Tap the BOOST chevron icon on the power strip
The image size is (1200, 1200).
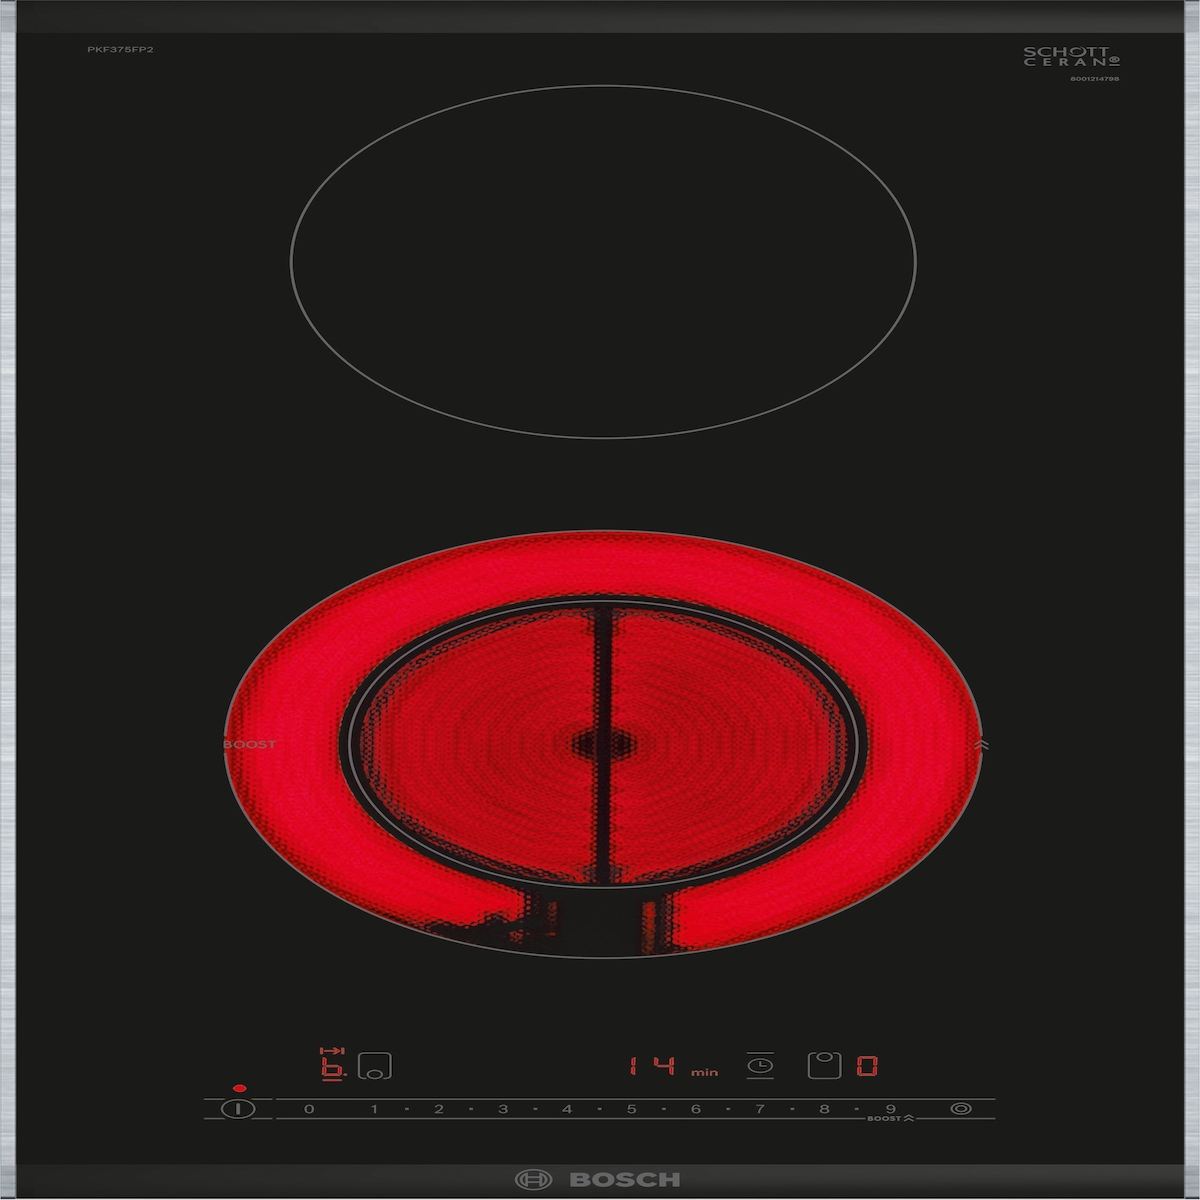(908, 1118)
